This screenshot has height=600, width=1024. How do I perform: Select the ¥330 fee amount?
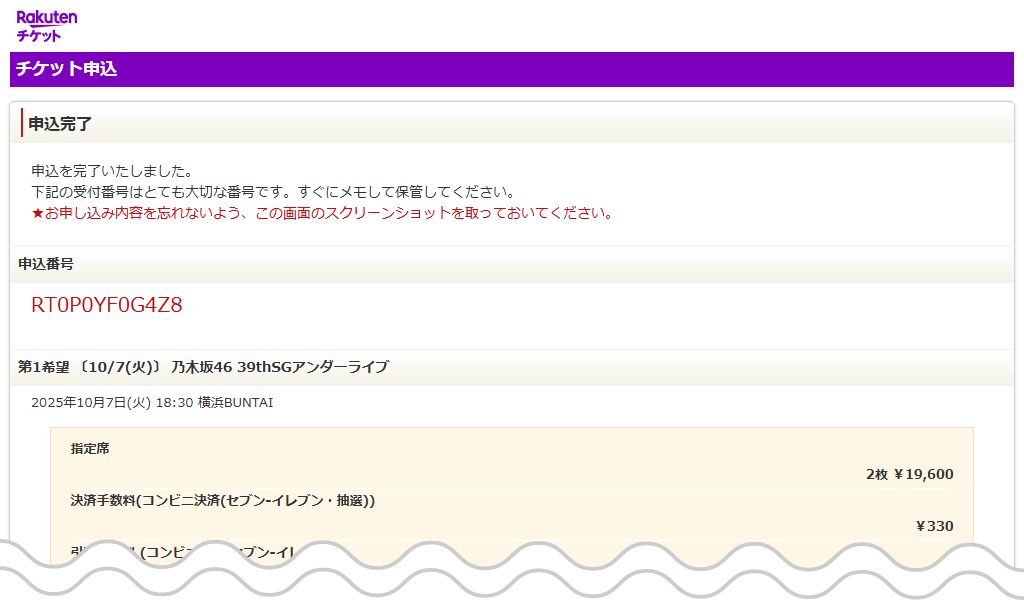[x=937, y=525]
